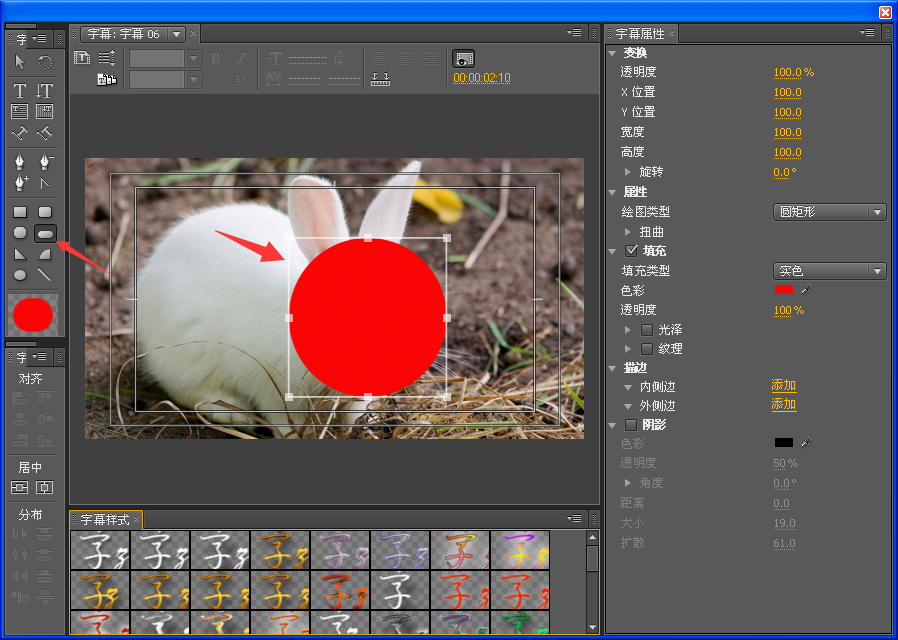Click the 透明度 100.0 % transform value
Viewport: 898px width, 640px height.
pyautogui.click(x=794, y=72)
